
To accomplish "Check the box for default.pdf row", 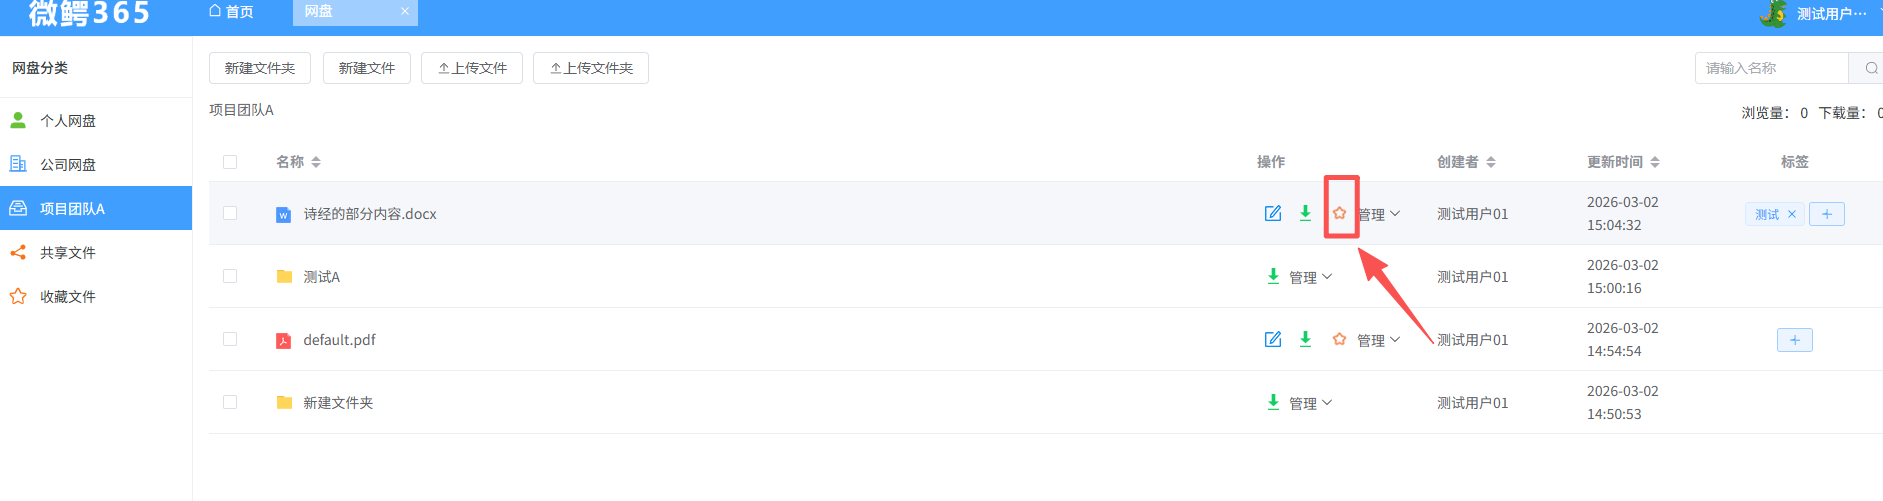I will coord(230,339).
